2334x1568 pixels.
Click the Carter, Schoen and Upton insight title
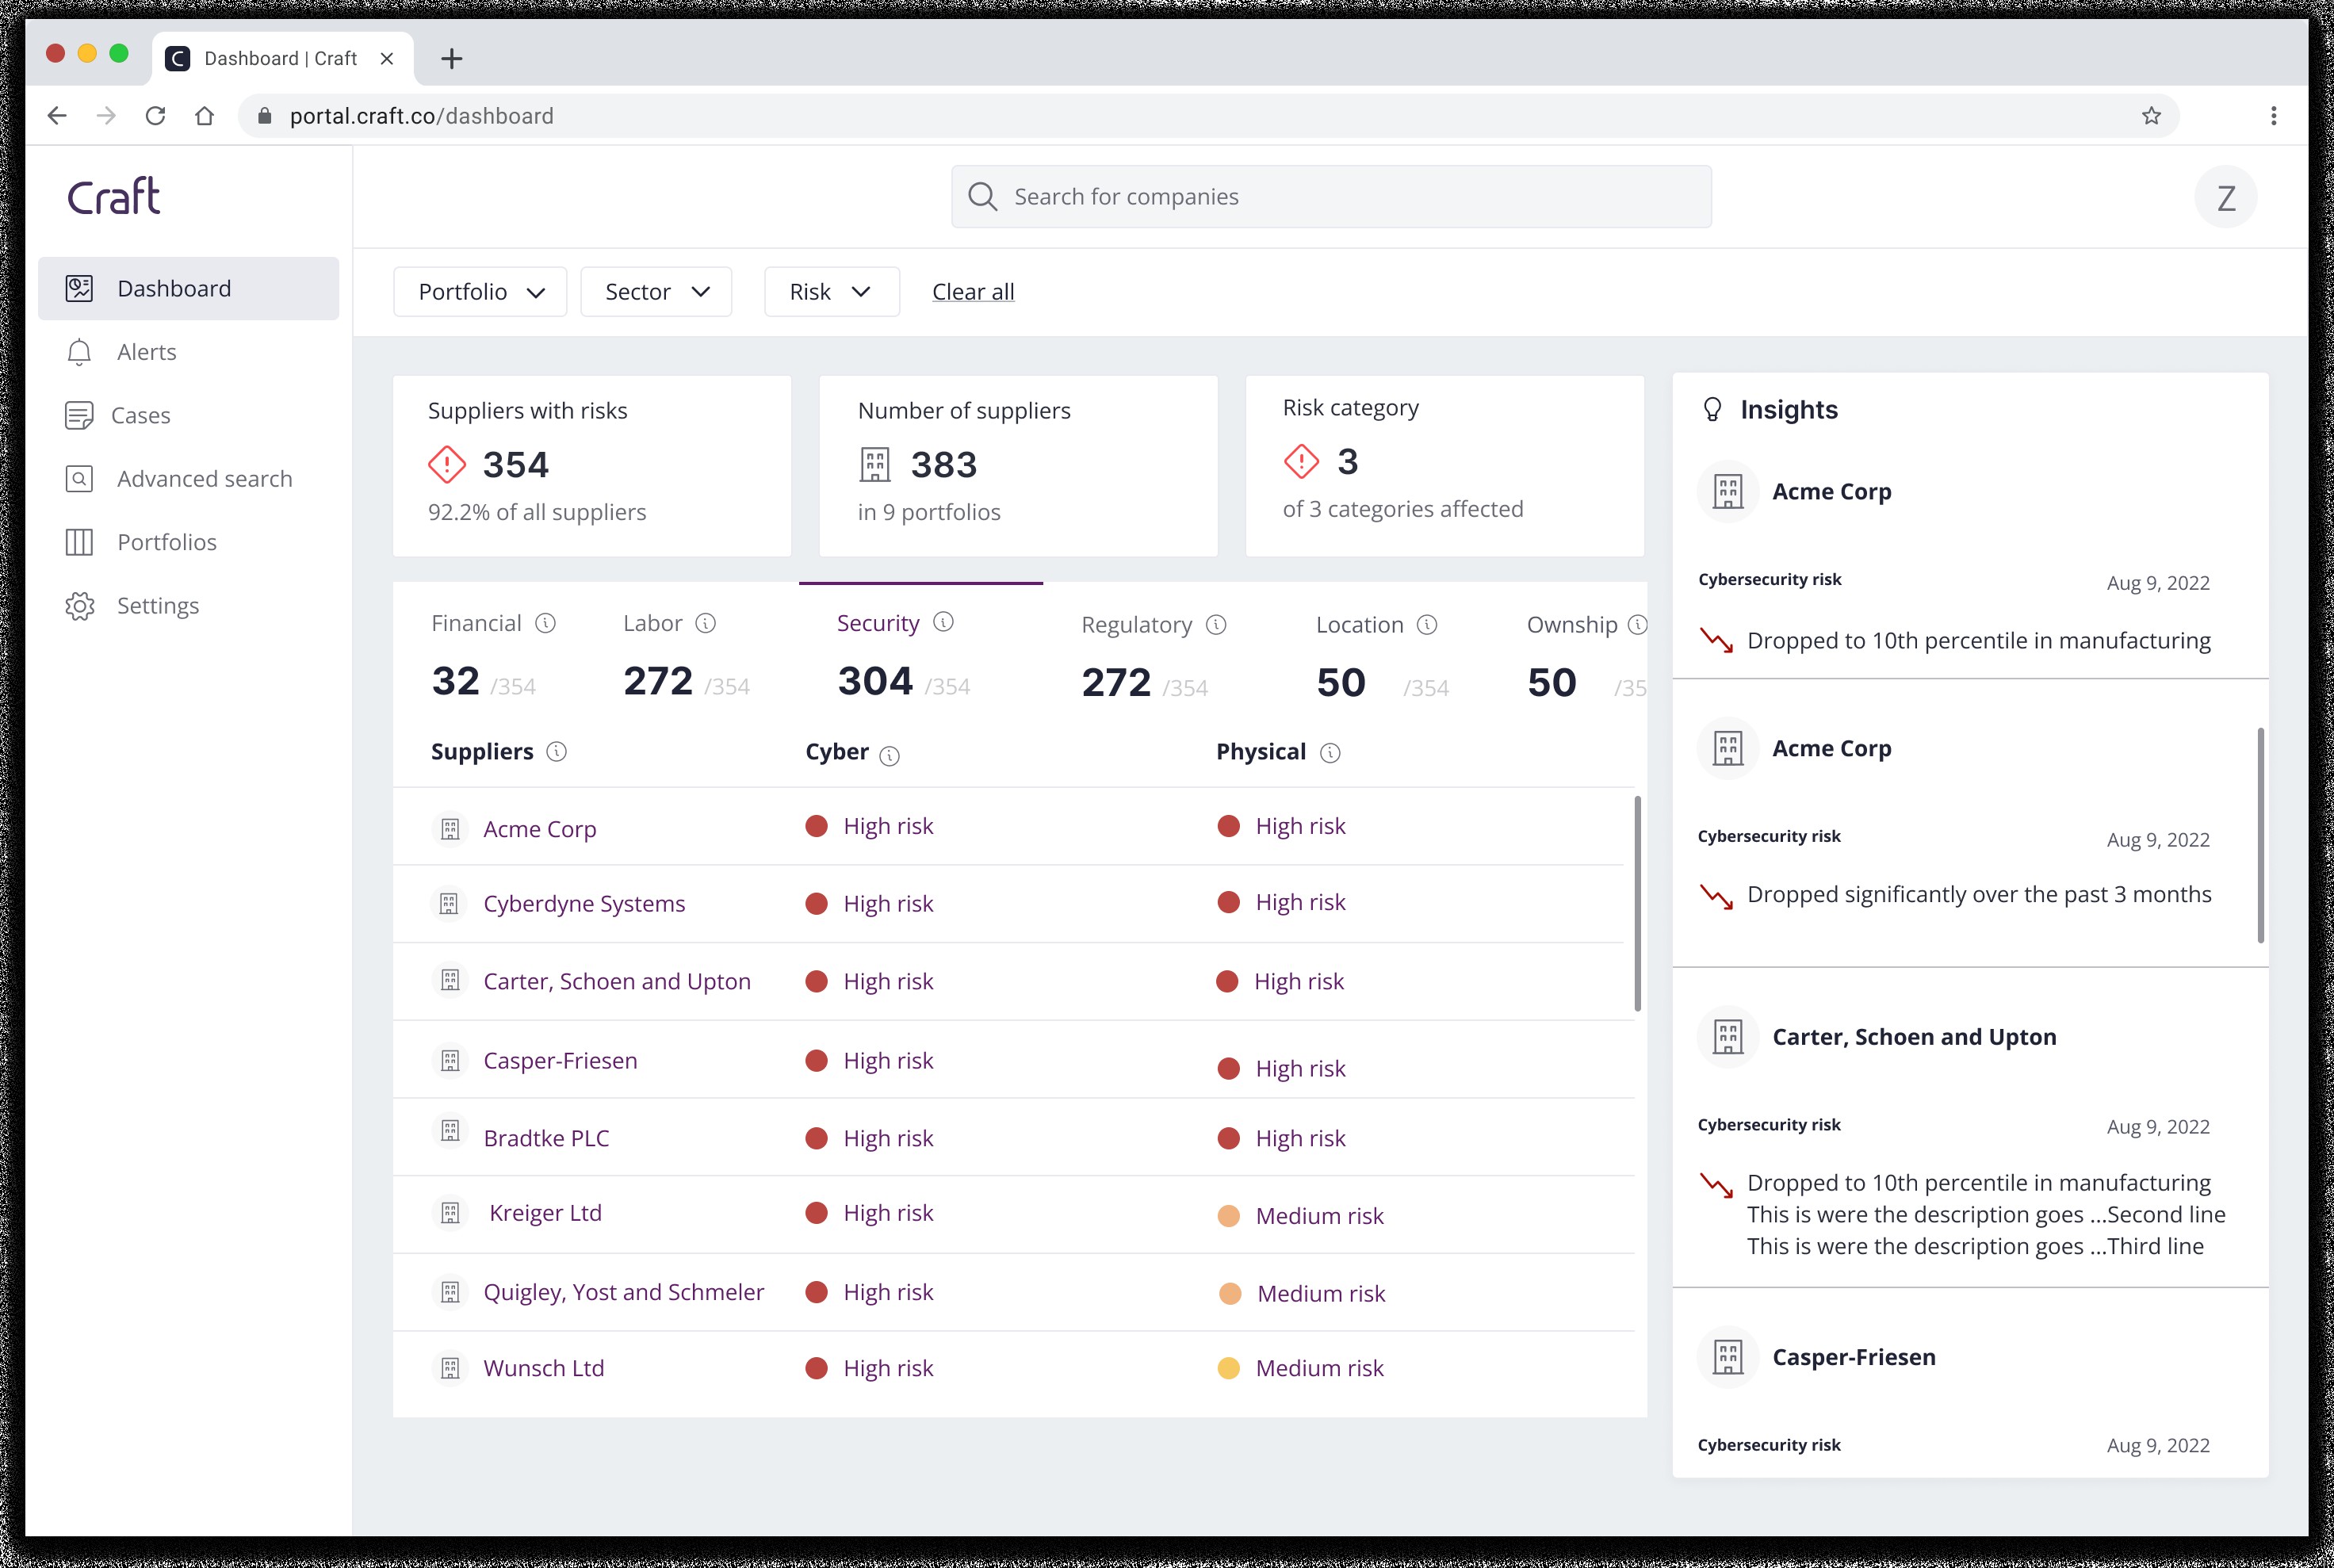1914,1037
